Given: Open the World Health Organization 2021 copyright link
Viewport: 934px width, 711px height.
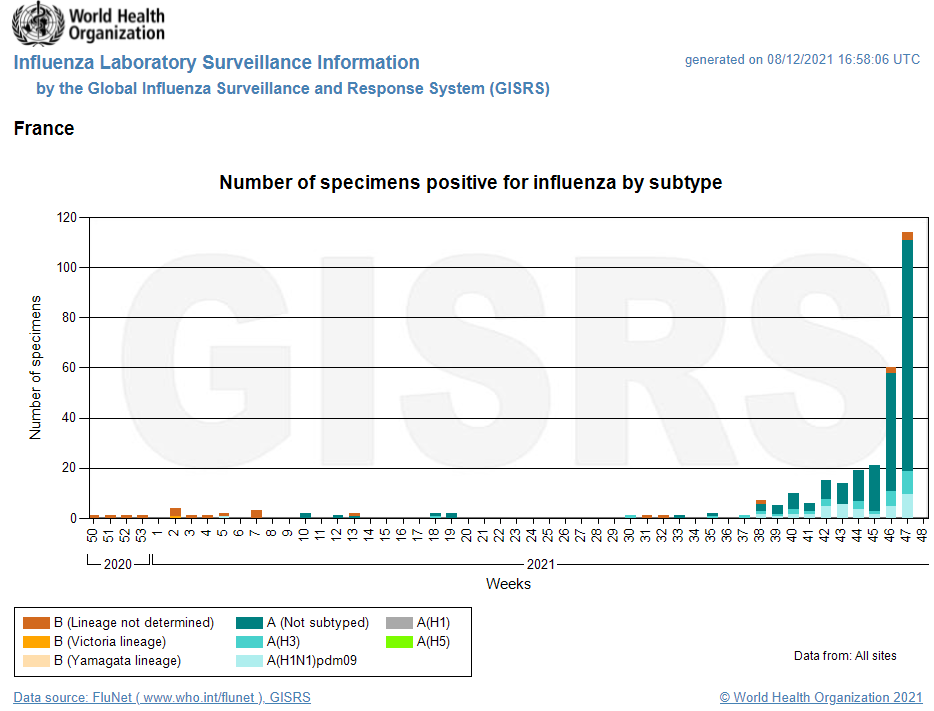Looking at the screenshot, I should (x=821, y=697).
